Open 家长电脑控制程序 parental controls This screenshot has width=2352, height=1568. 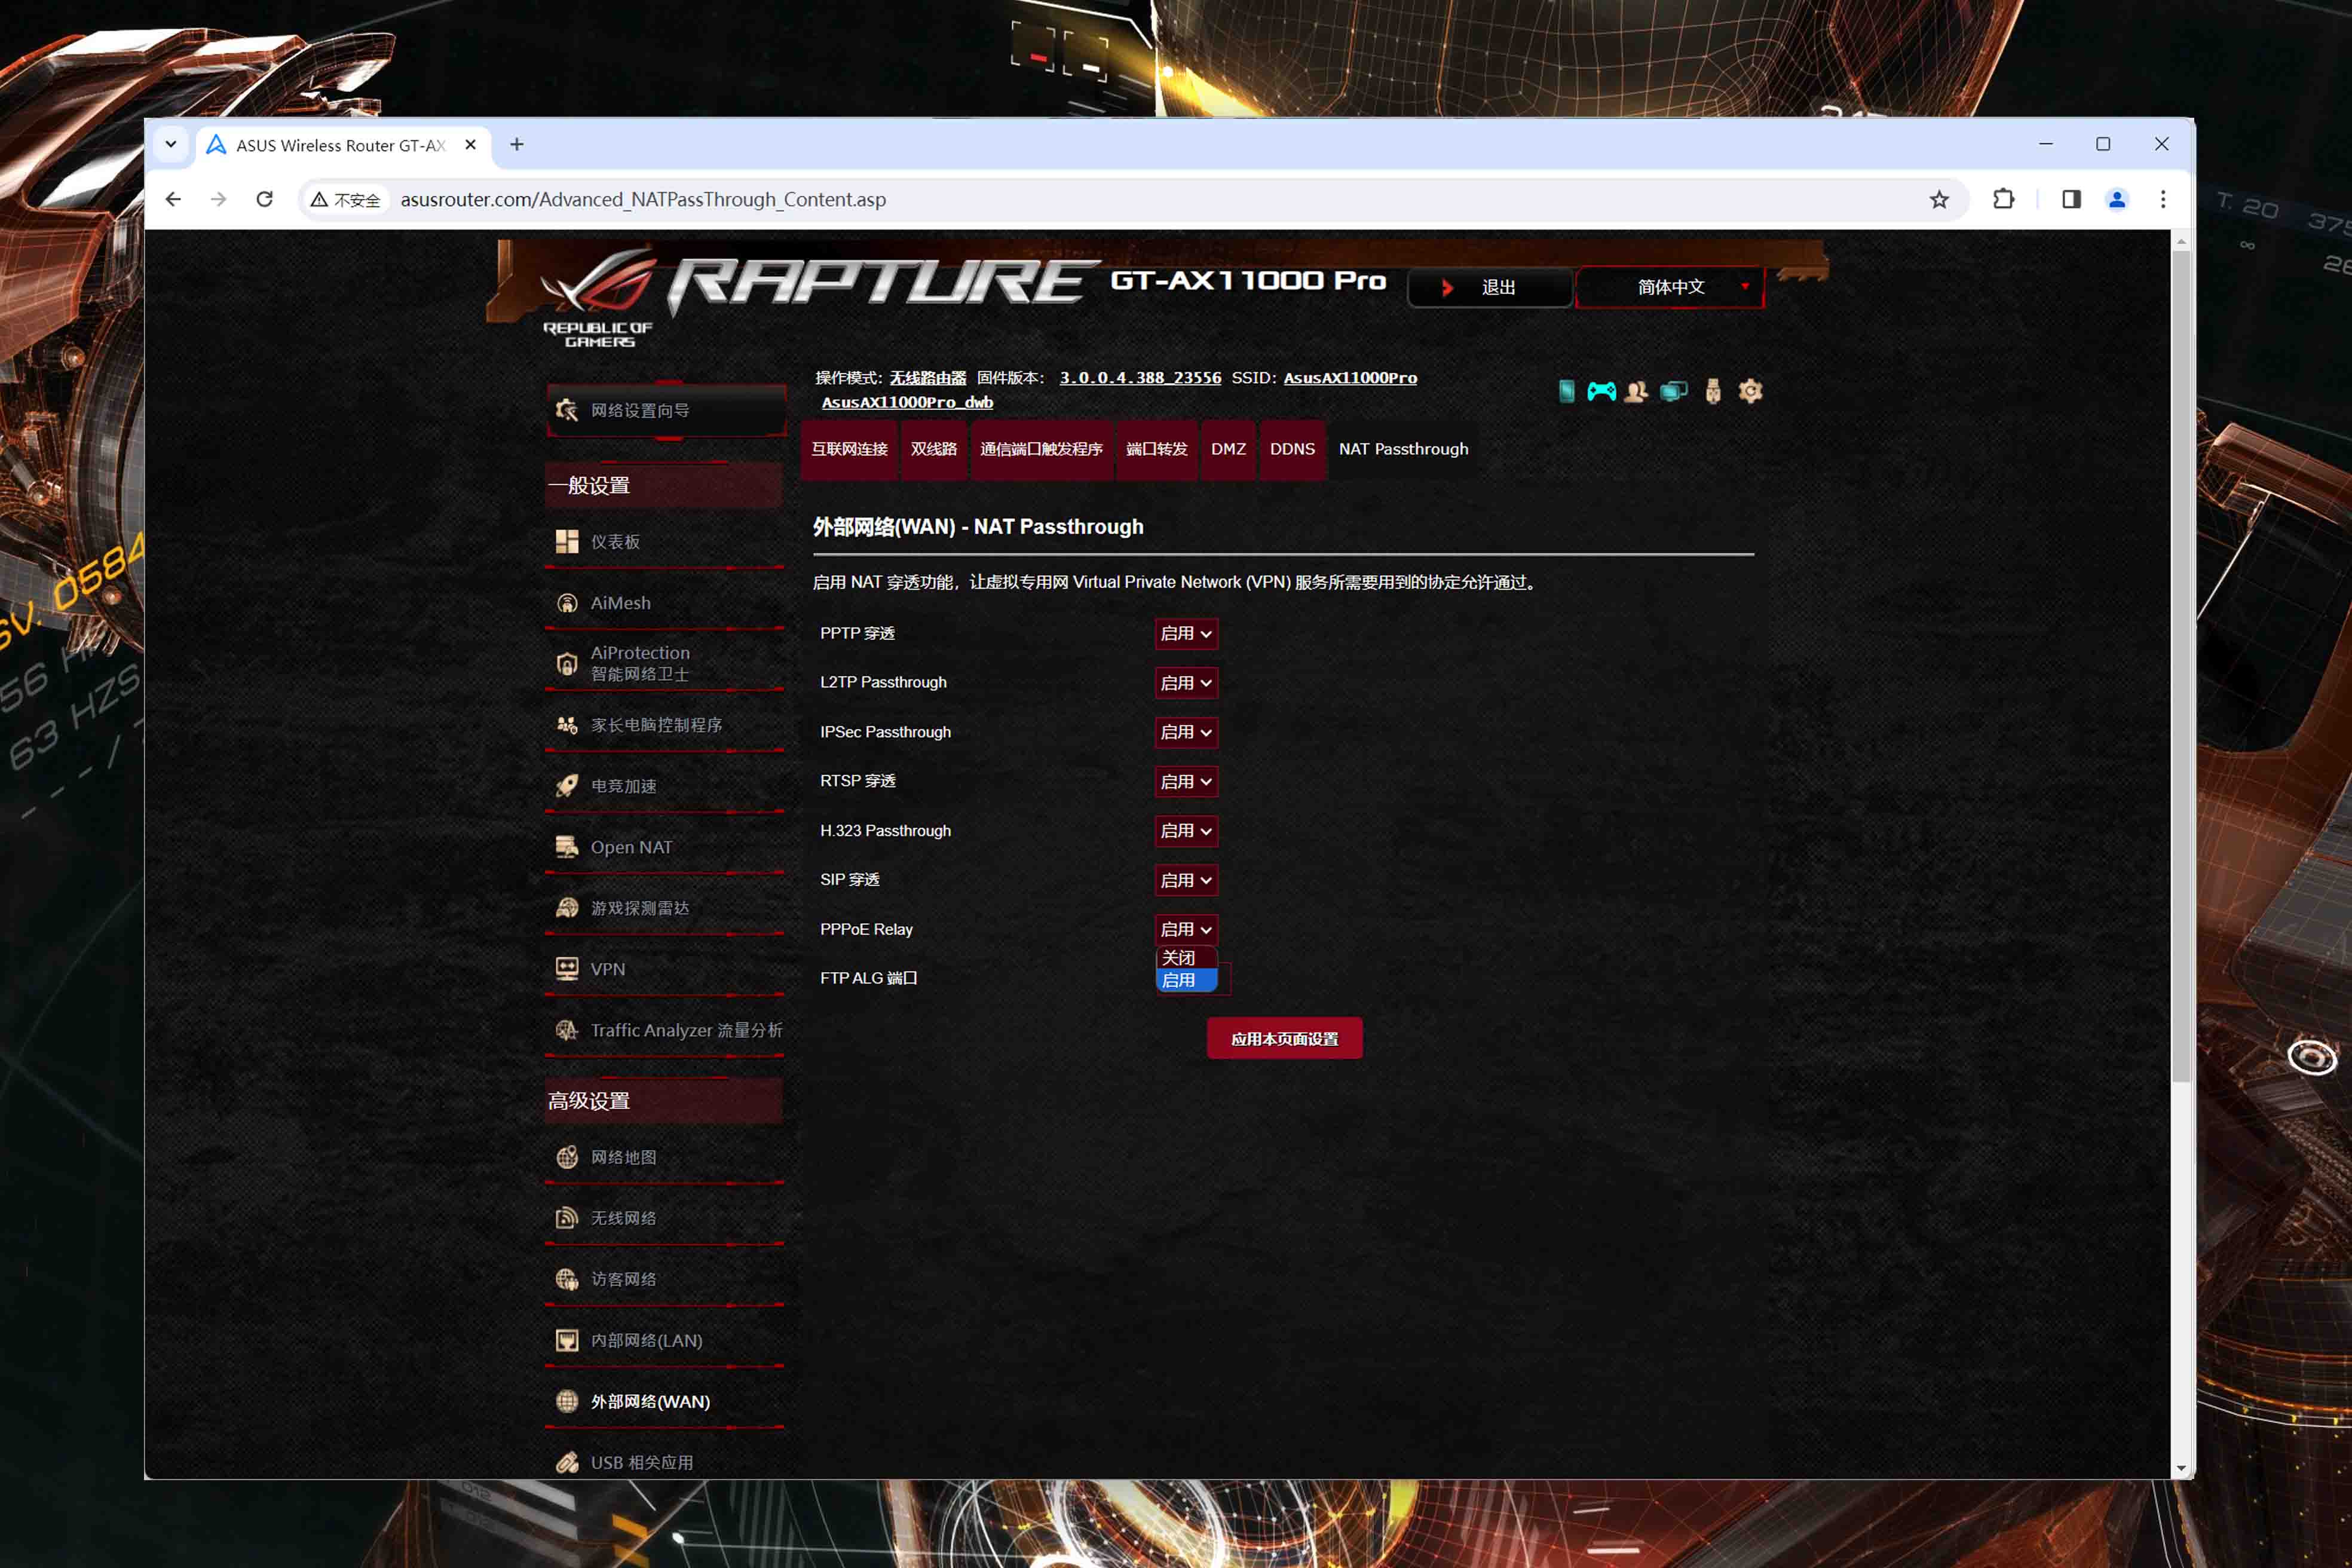tap(664, 725)
